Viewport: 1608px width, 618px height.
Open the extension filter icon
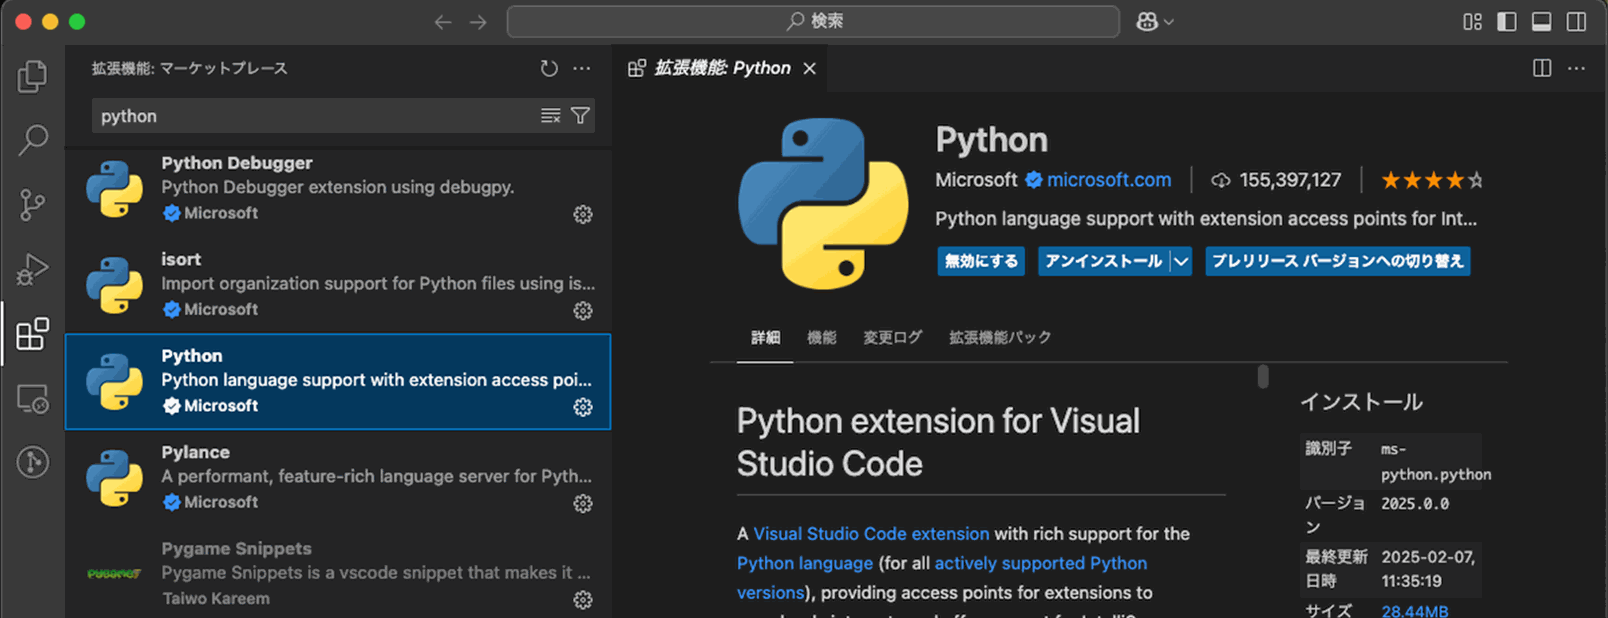click(580, 116)
